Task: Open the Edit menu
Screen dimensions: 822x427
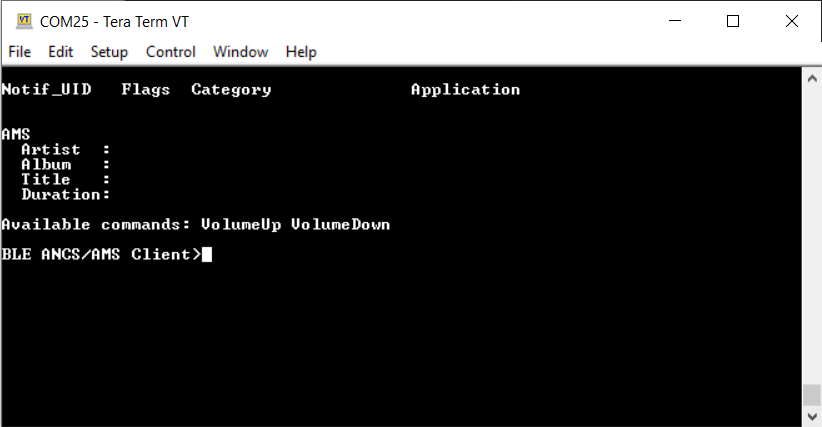Action: [61, 52]
